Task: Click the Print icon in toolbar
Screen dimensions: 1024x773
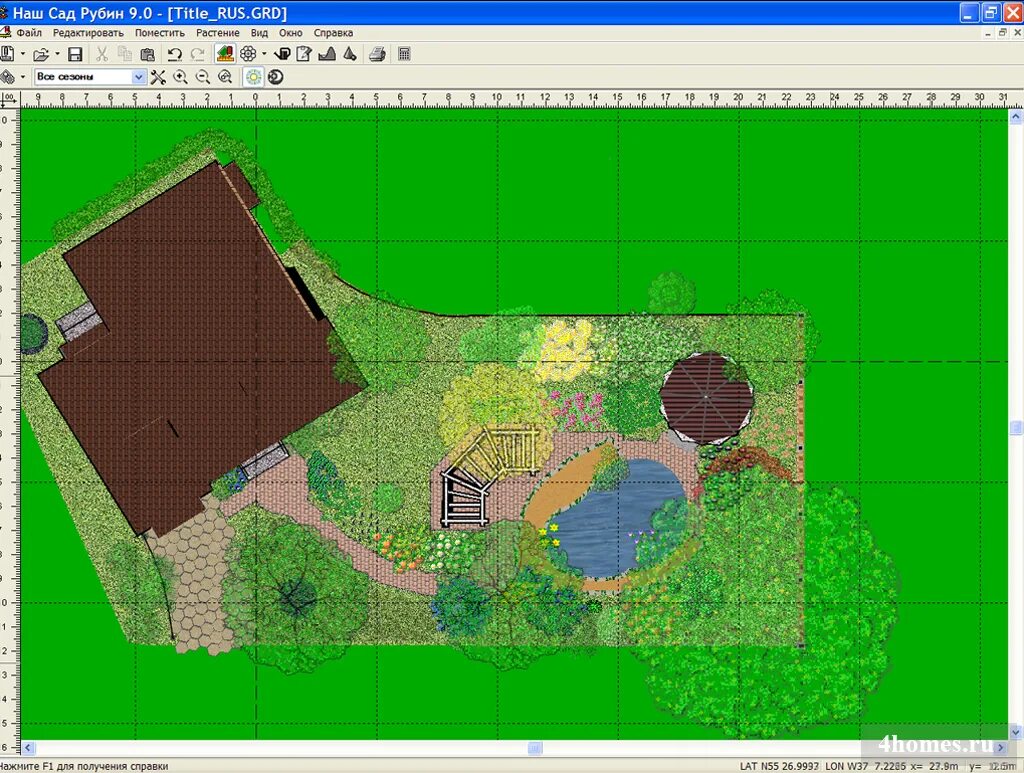Action: 377,54
